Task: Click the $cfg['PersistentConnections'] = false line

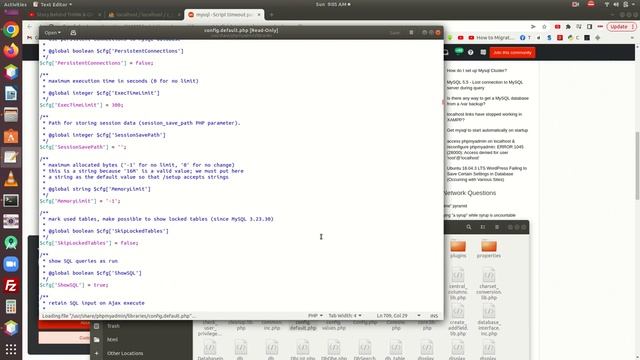Action: tap(97, 63)
